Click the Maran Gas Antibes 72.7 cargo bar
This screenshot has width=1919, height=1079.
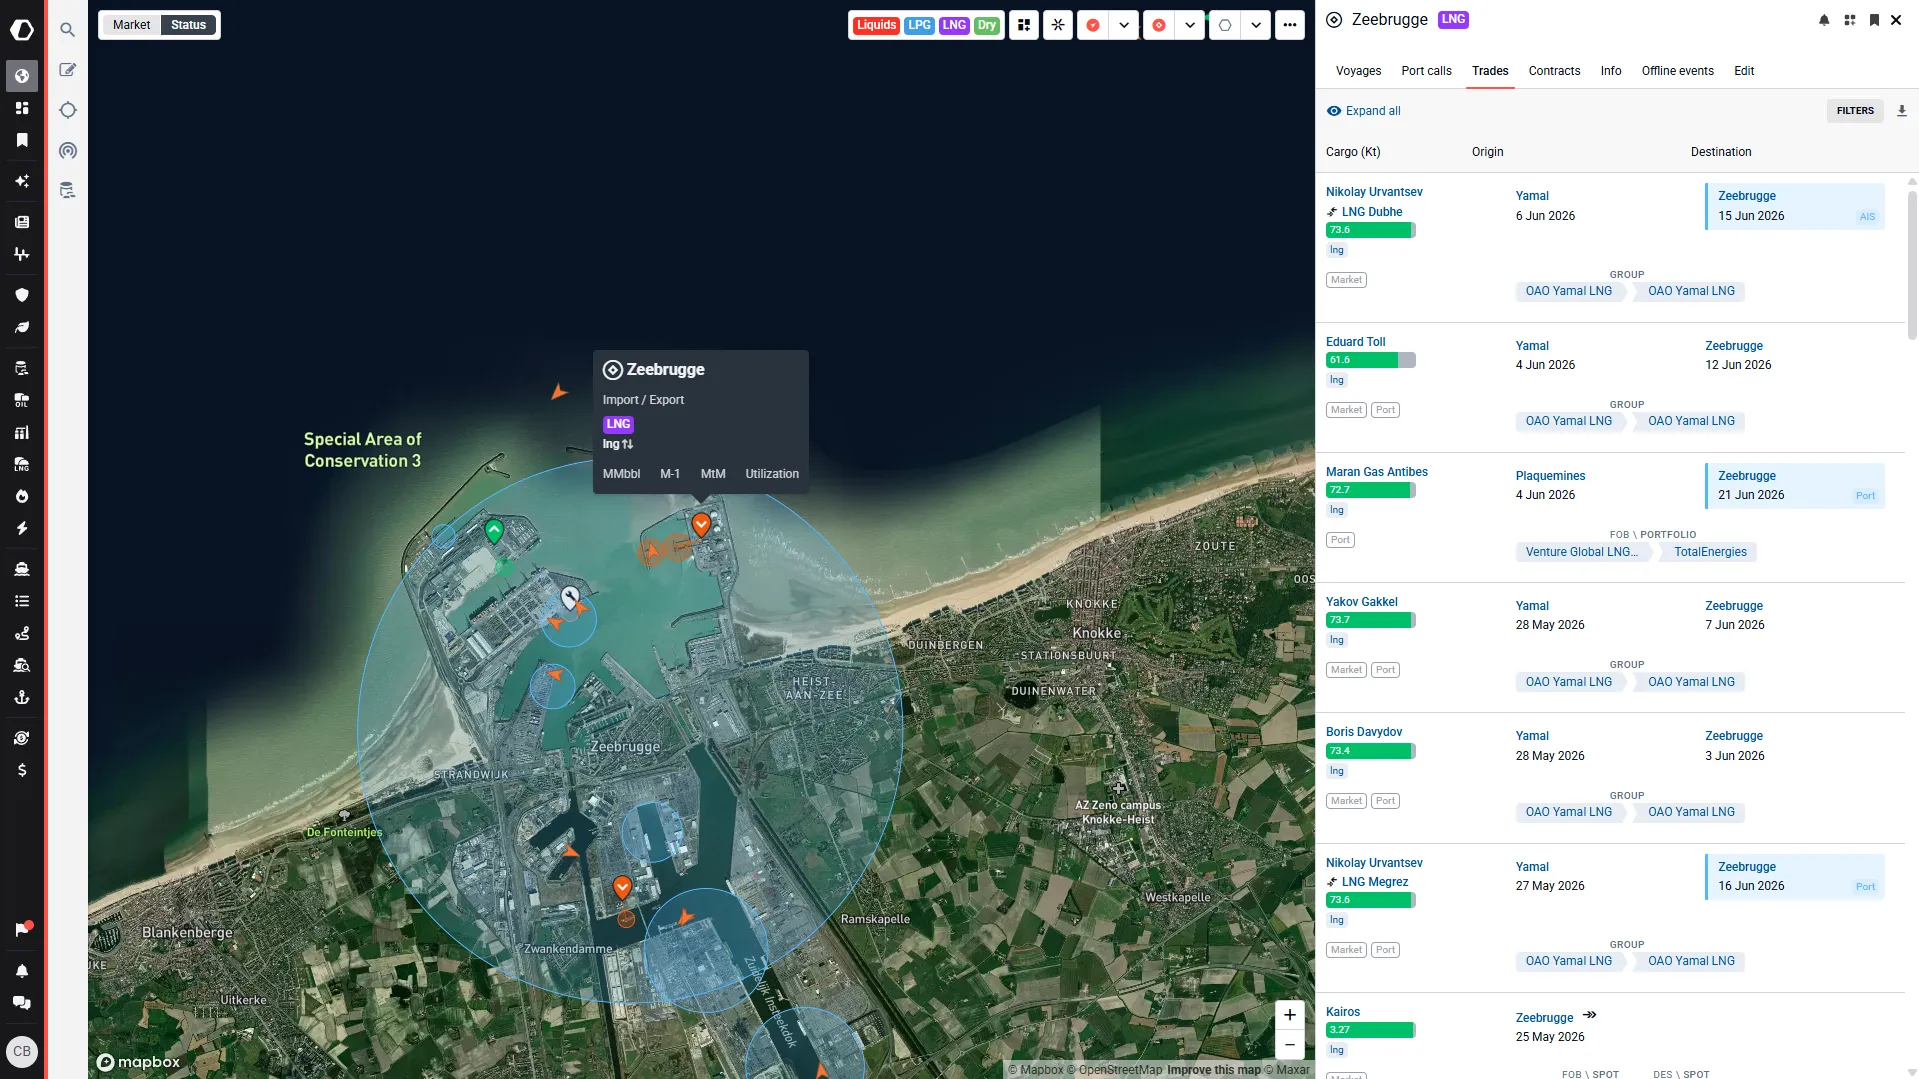click(1370, 490)
